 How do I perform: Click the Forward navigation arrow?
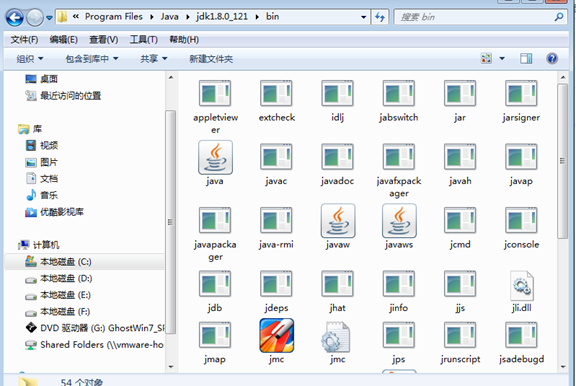point(35,17)
